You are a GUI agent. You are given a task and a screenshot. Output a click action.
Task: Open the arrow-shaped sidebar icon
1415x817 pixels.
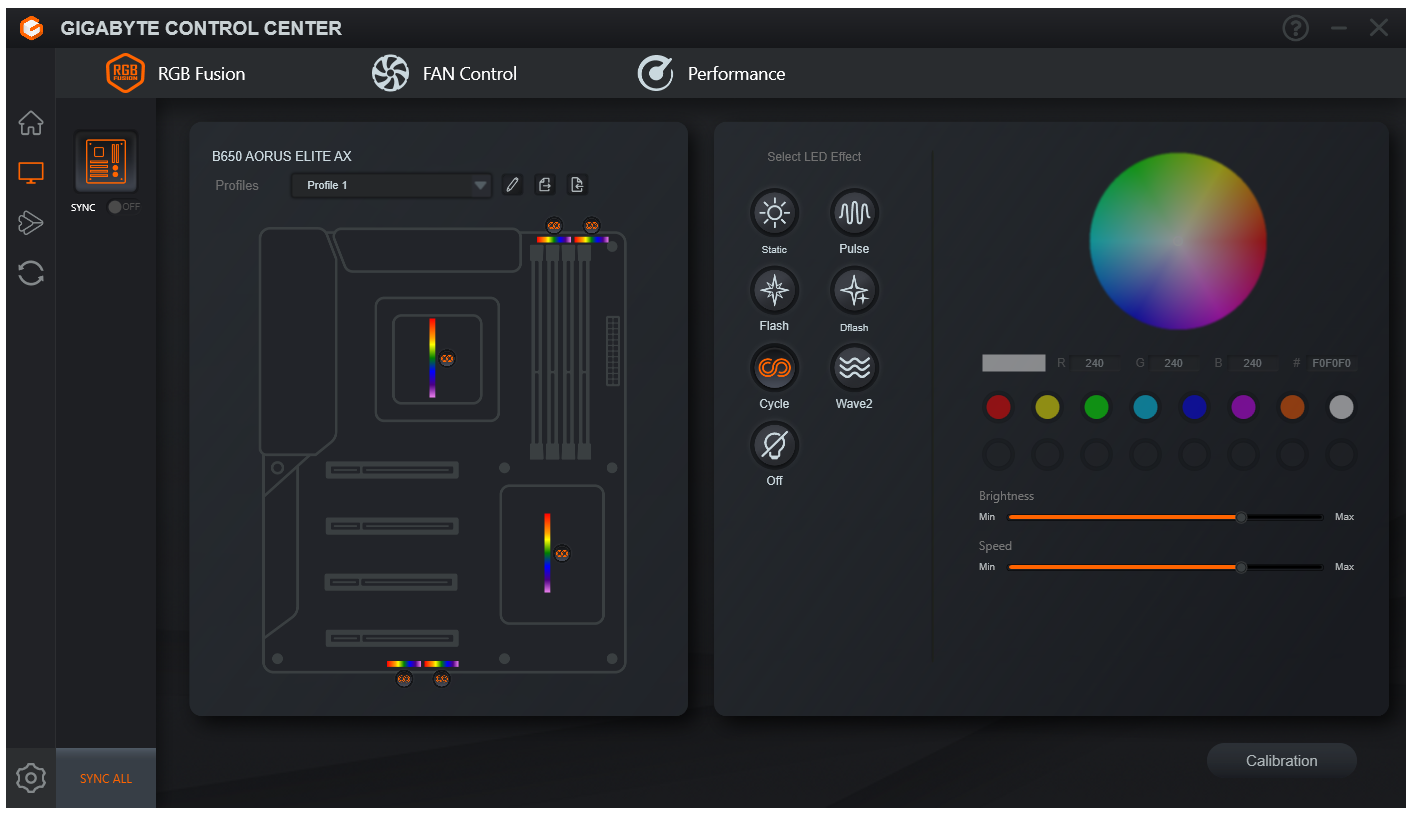tap(31, 223)
